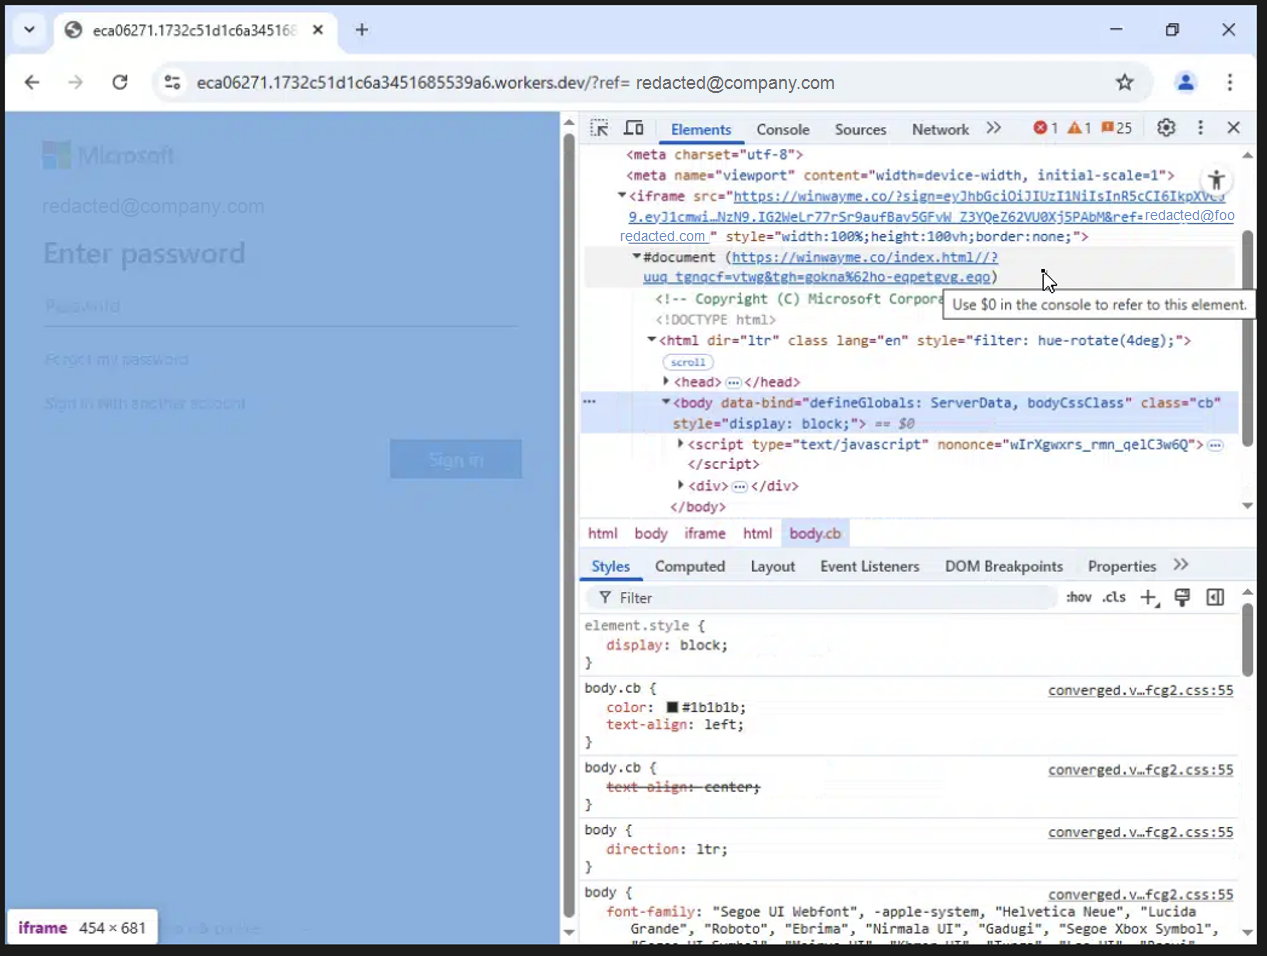Toggle rendering emulations paintbrush icon
Image resolution: width=1267 pixels, height=956 pixels.
pyautogui.click(x=1182, y=597)
